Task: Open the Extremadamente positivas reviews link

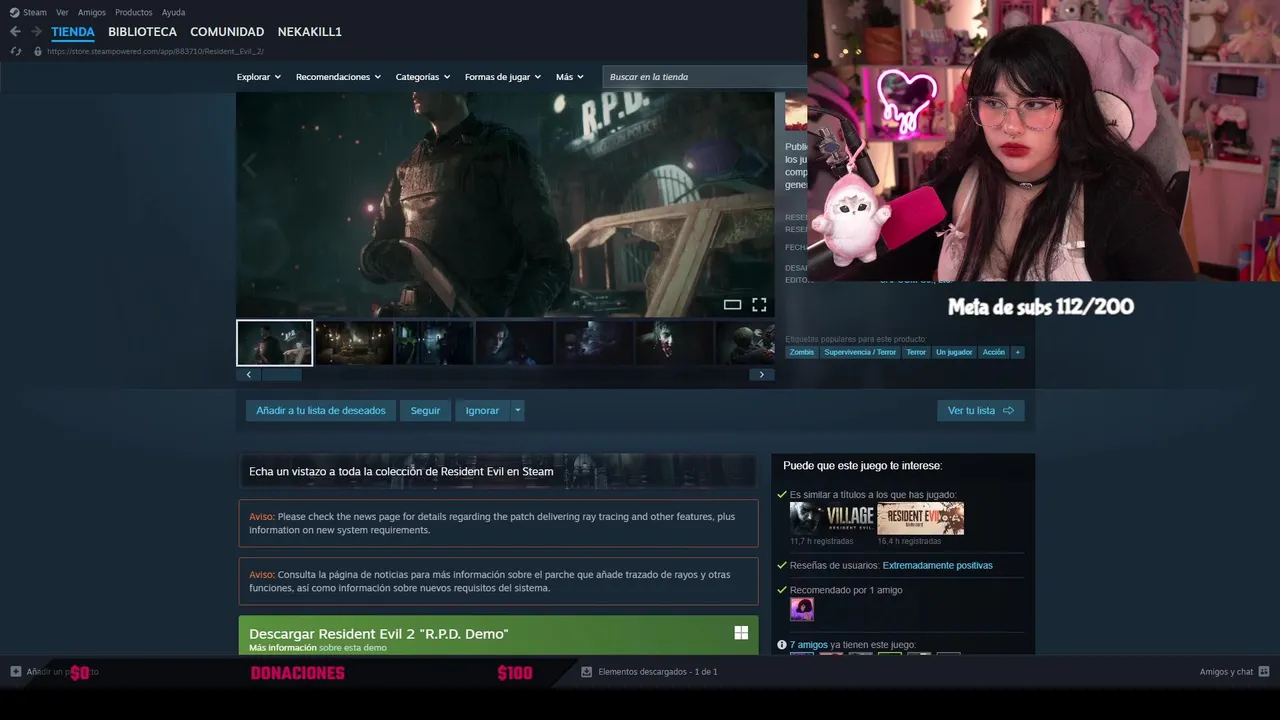Action: tap(938, 565)
